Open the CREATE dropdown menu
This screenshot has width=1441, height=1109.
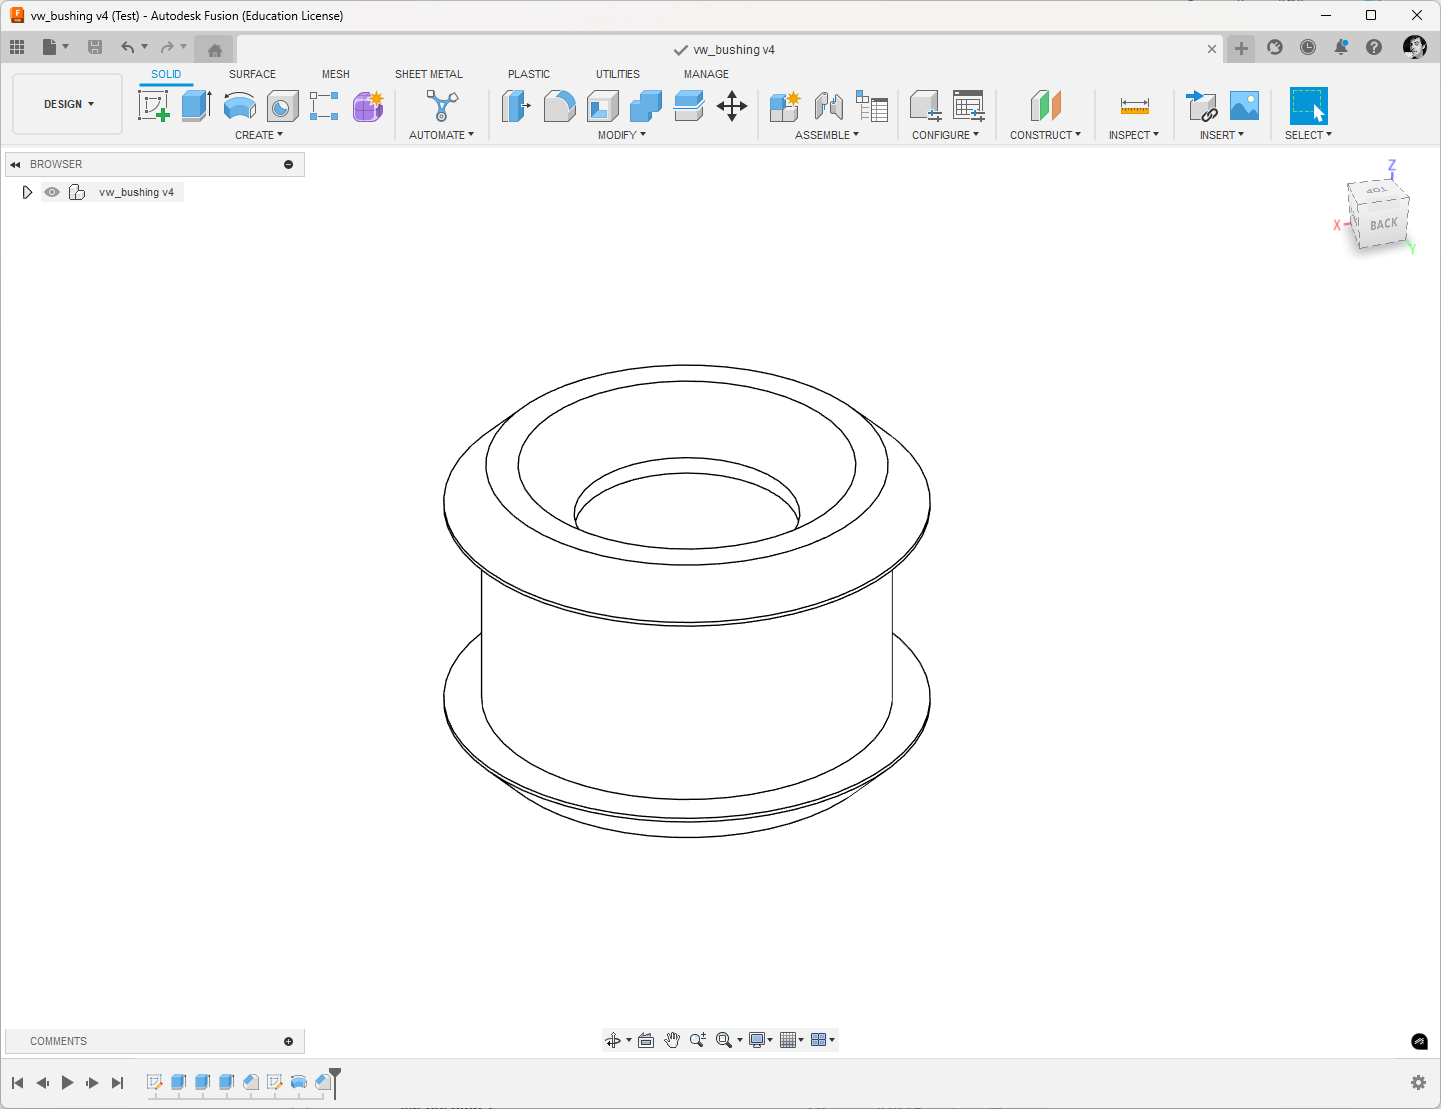(259, 135)
